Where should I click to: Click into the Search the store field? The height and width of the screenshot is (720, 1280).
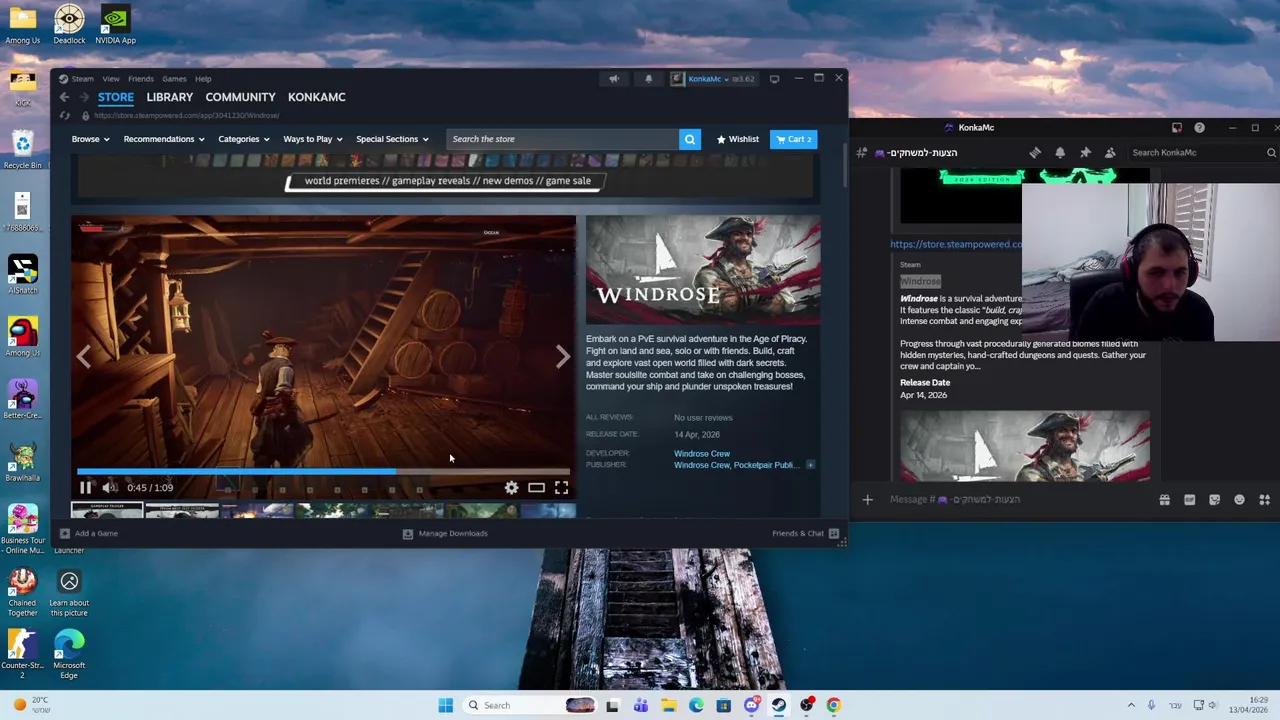(563, 139)
